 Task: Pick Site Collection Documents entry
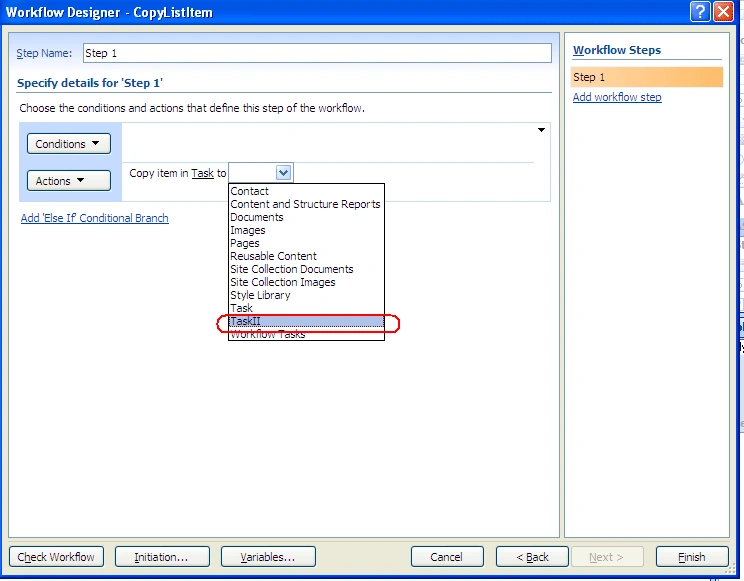click(306, 269)
